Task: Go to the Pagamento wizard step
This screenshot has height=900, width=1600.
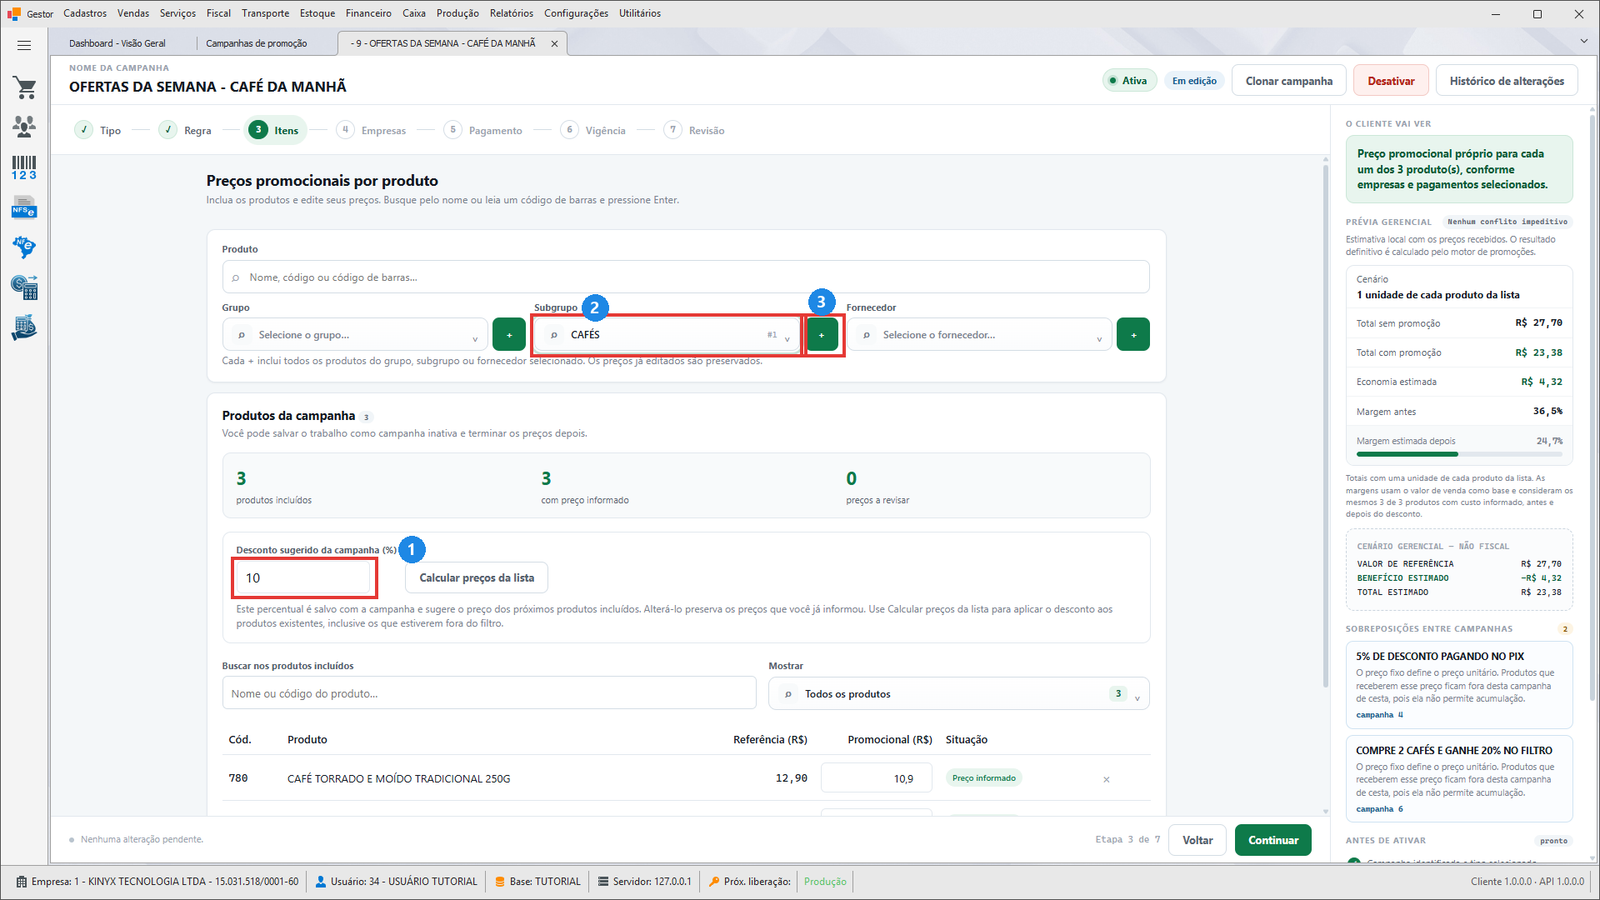Action: tap(484, 130)
